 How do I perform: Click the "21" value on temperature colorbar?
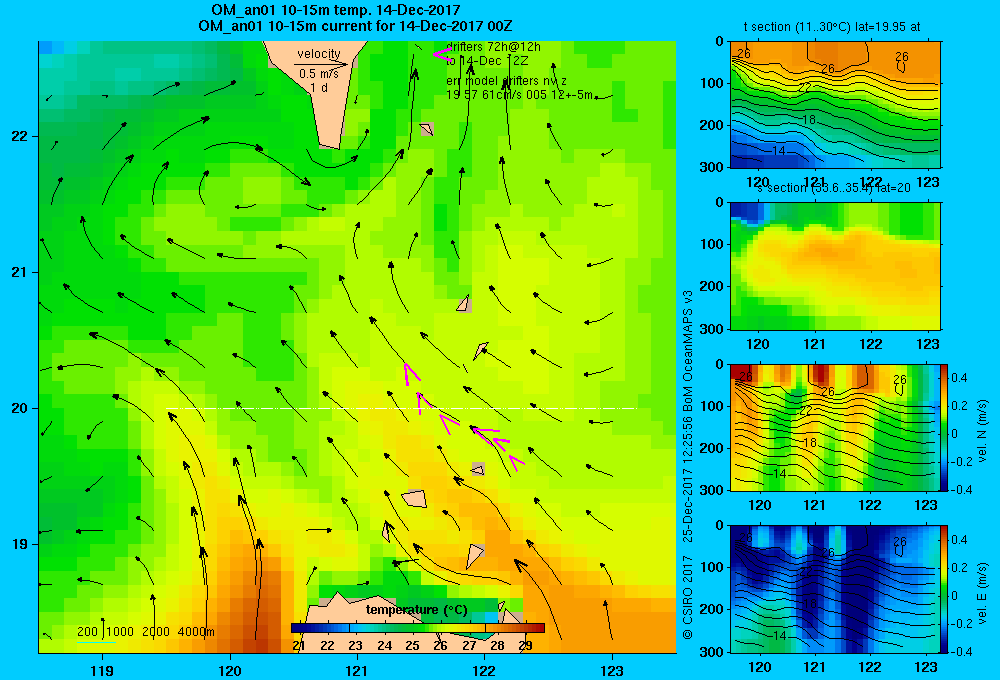click(x=298, y=646)
